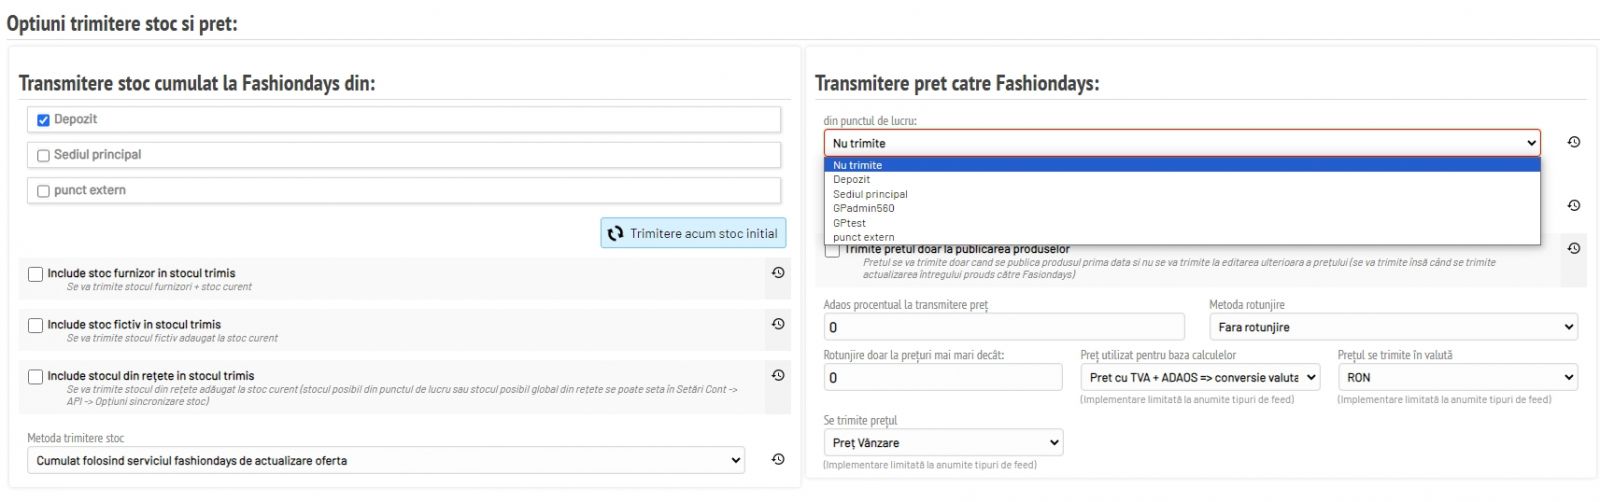Enable the 'Sediul principal' checkbox
The width and height of the screenshot is (1600, 502).
click(x=43, y=155)
